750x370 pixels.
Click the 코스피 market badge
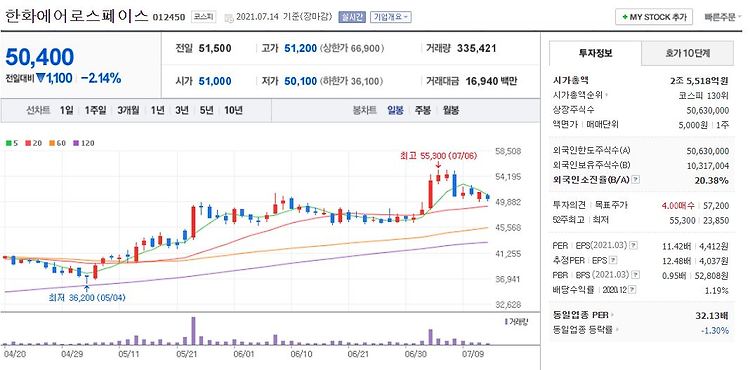(x=203, y=17)
